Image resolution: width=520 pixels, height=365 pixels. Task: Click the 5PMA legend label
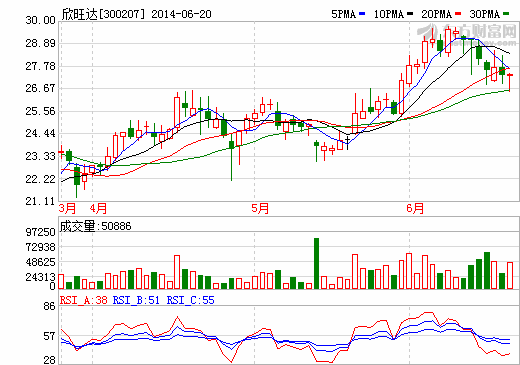pos(344,14)
